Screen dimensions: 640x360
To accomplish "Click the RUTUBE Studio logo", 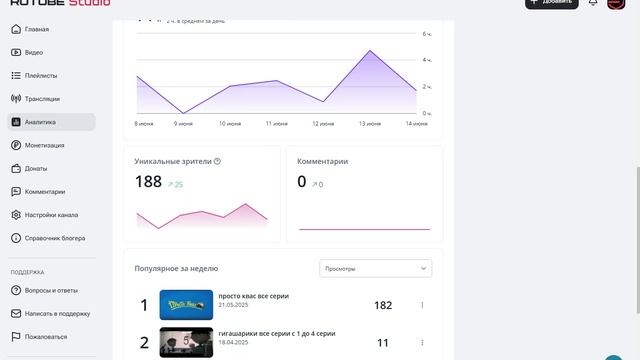I will point(60,2).
